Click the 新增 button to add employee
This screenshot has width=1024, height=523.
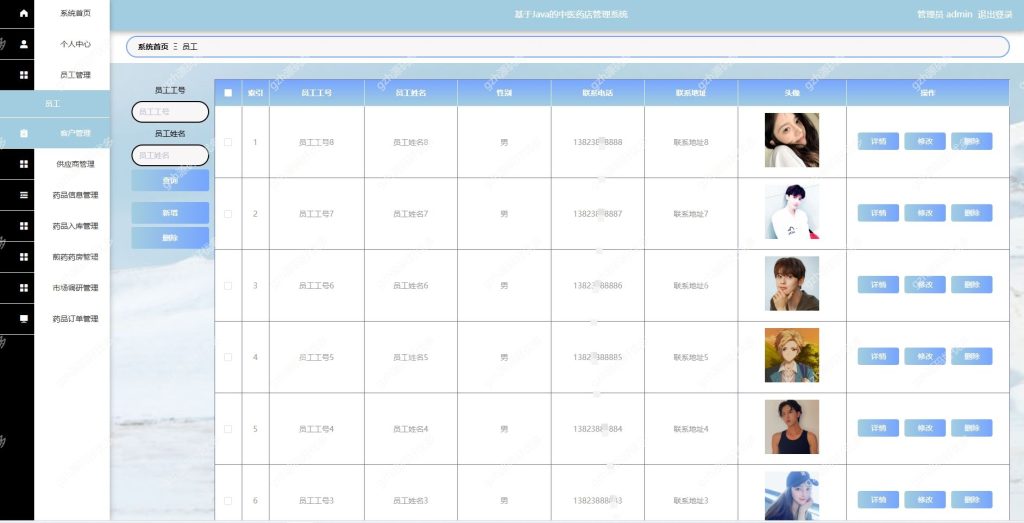coord(170,213)
